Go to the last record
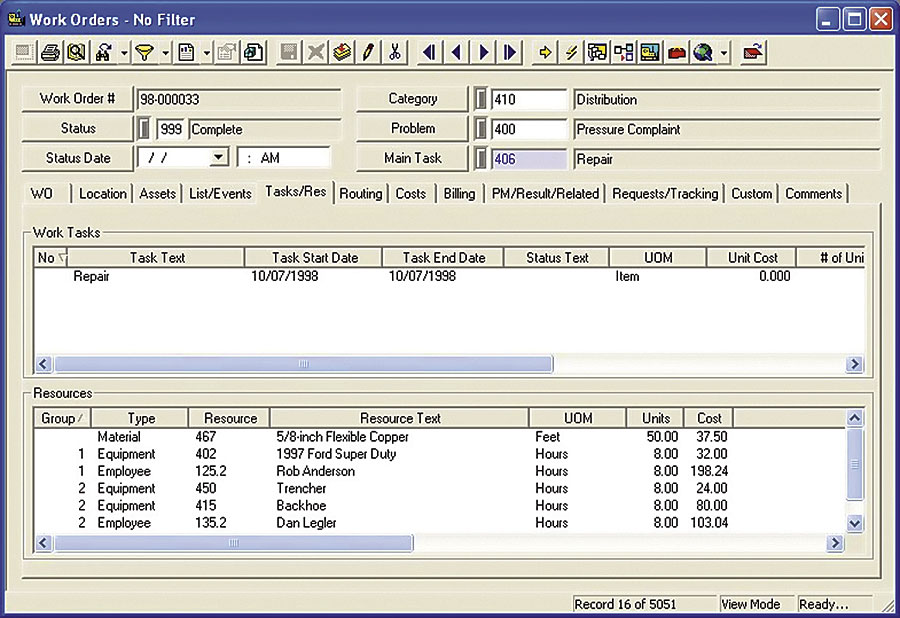This screenshot has width=900, height=618. [510, 53]
